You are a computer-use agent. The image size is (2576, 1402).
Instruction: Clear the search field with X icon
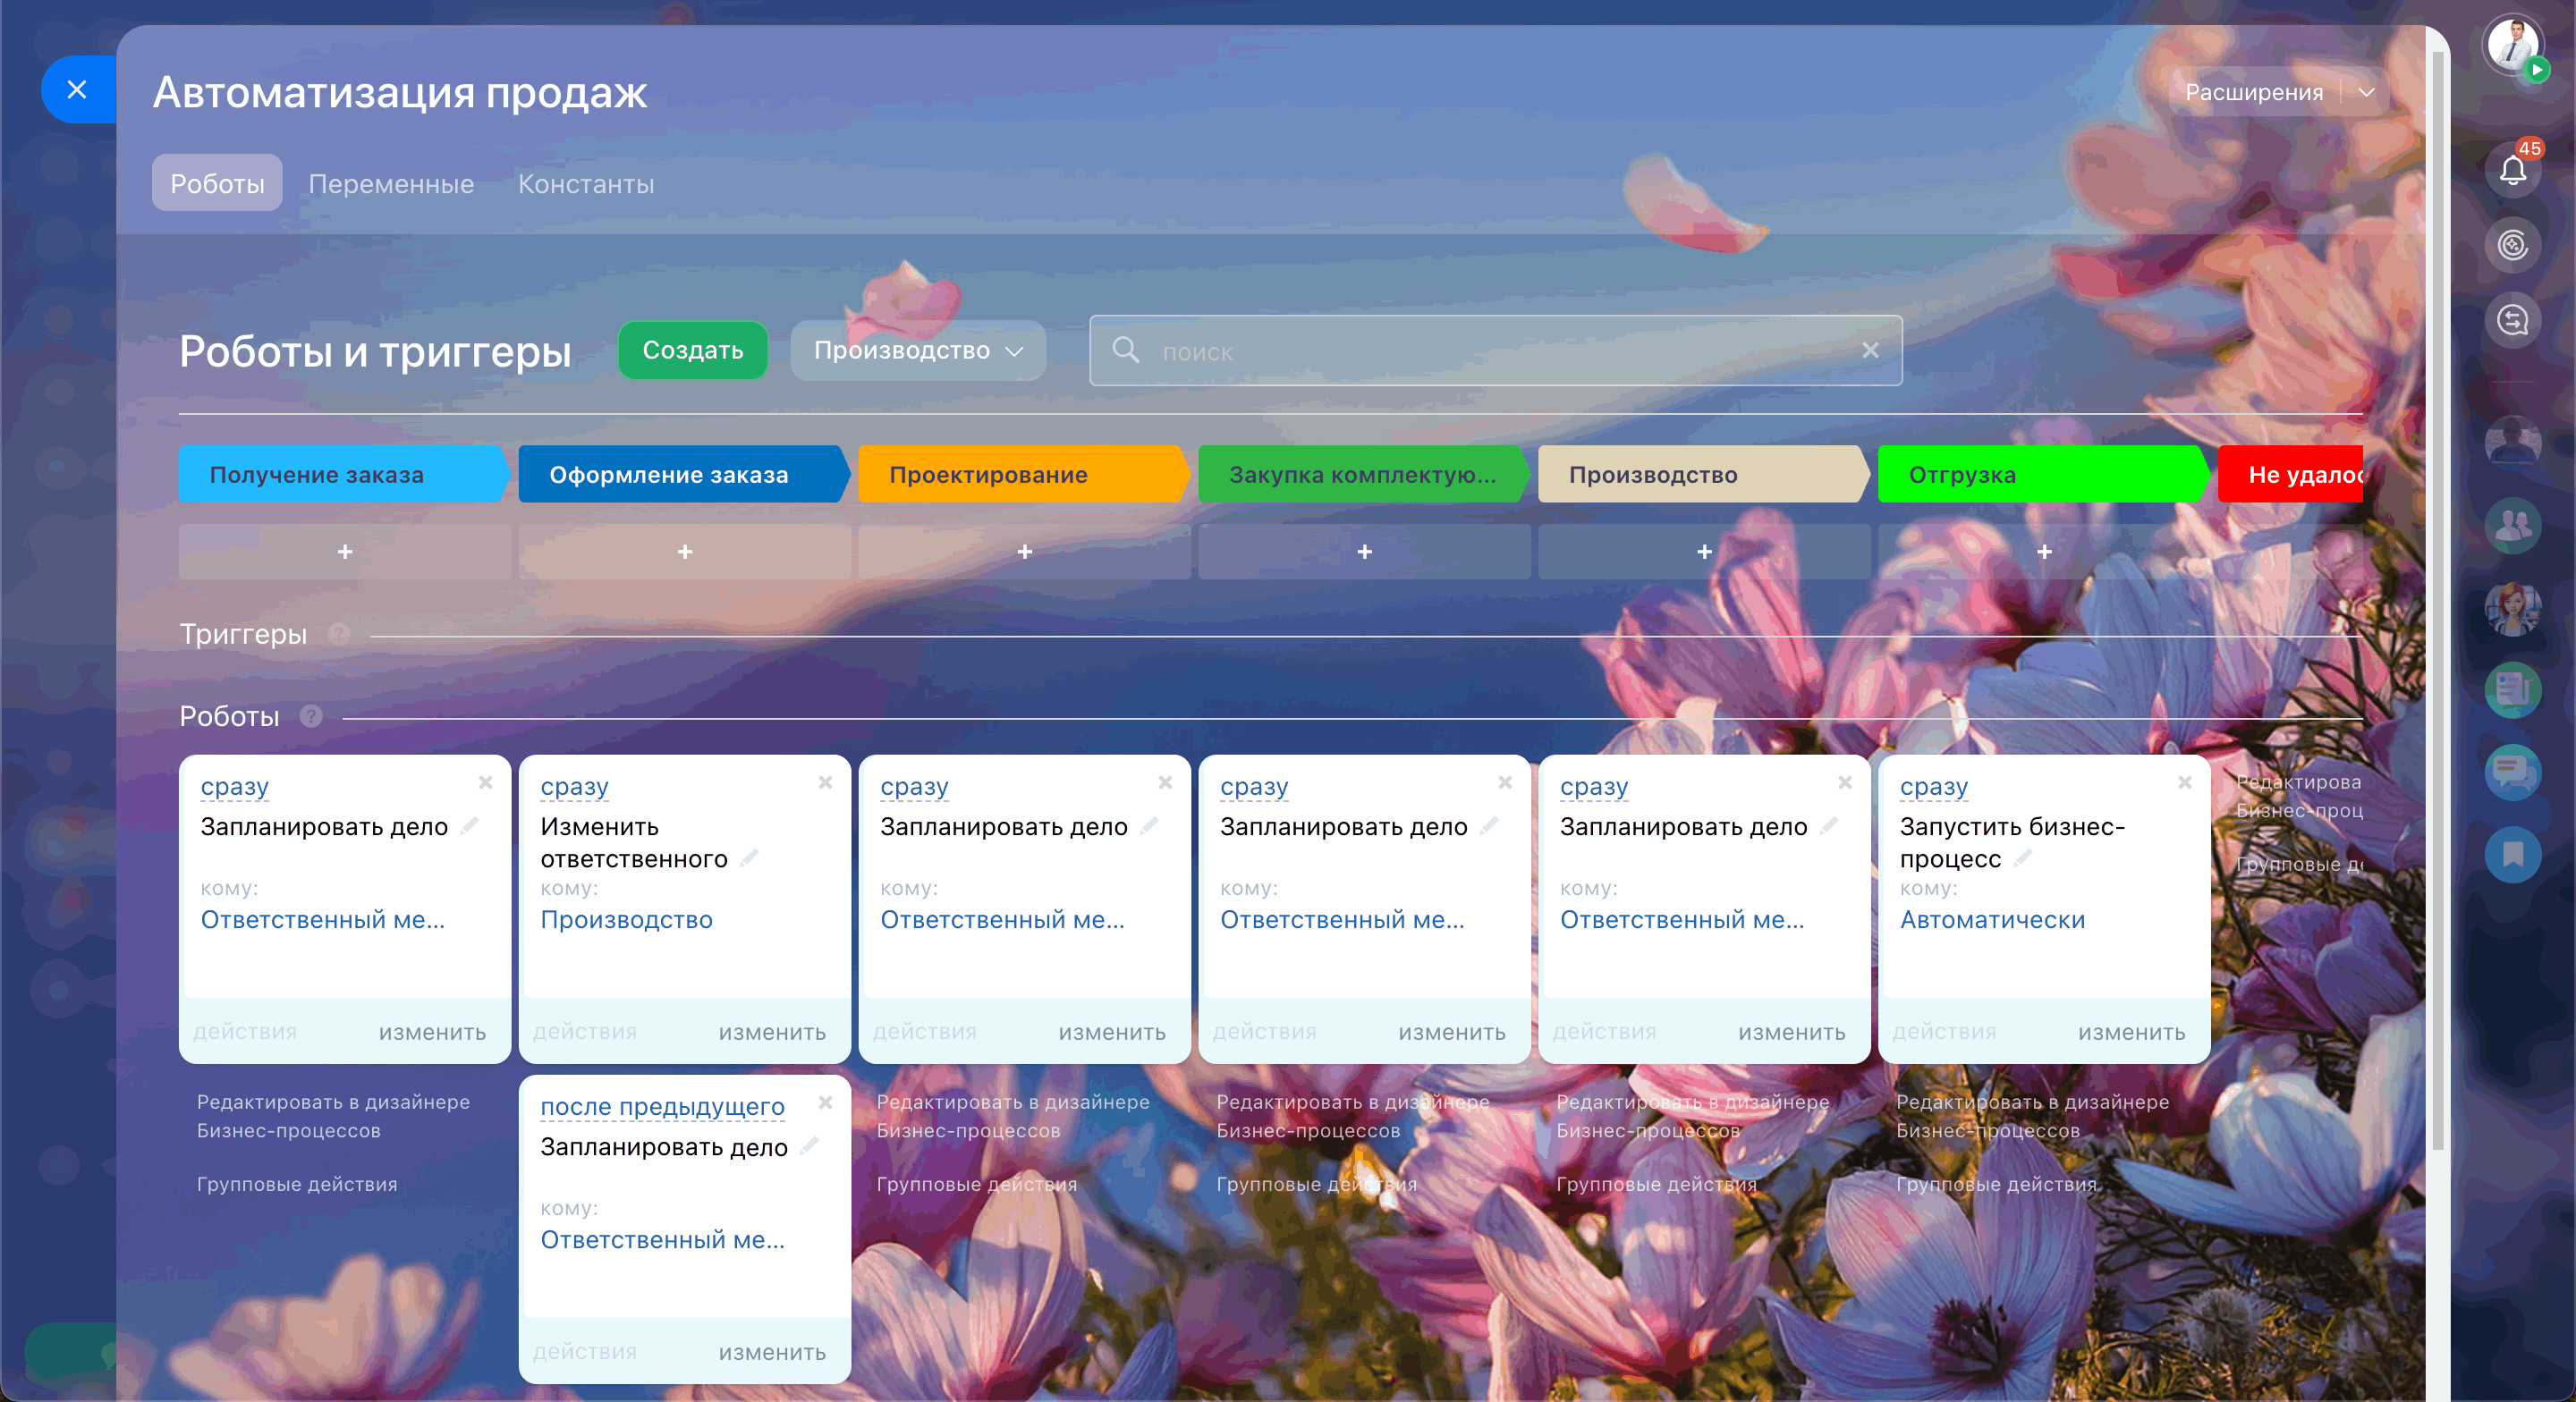(1869, 350)
